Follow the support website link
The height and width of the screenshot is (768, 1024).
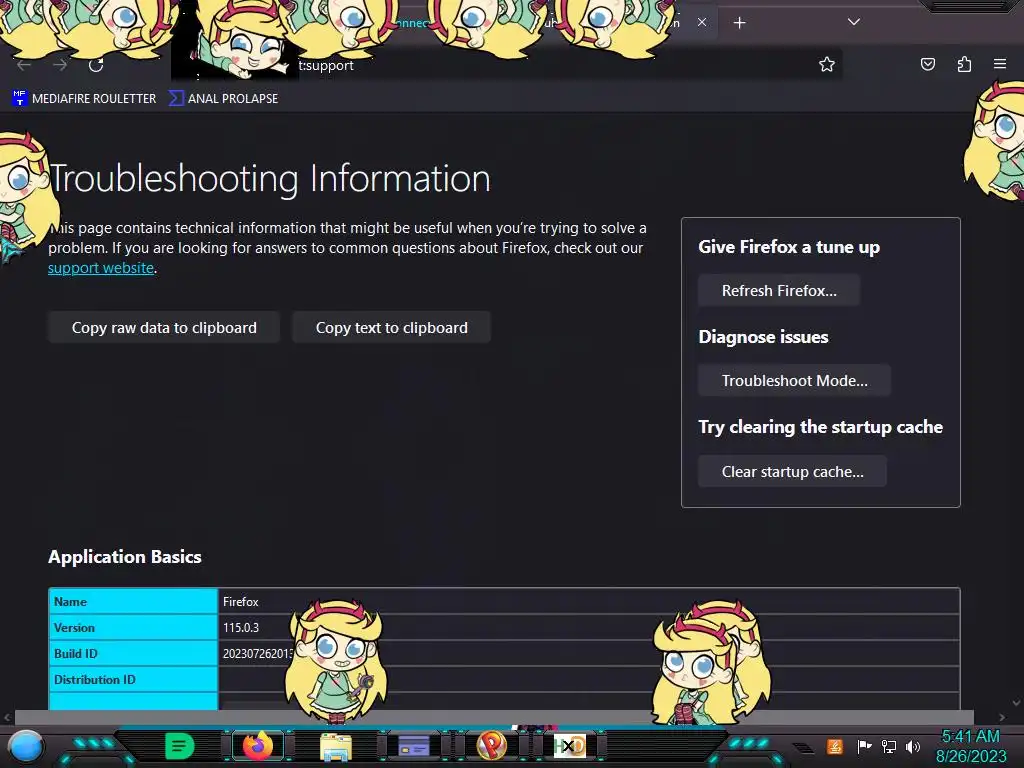click(101, 268)
